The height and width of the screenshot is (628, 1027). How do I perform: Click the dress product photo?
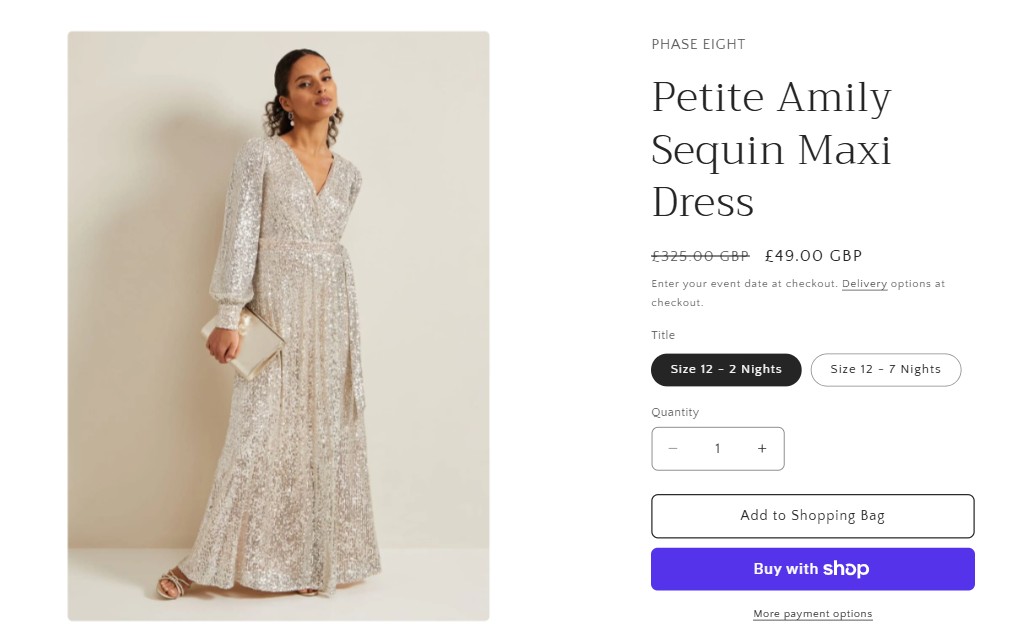278,326
